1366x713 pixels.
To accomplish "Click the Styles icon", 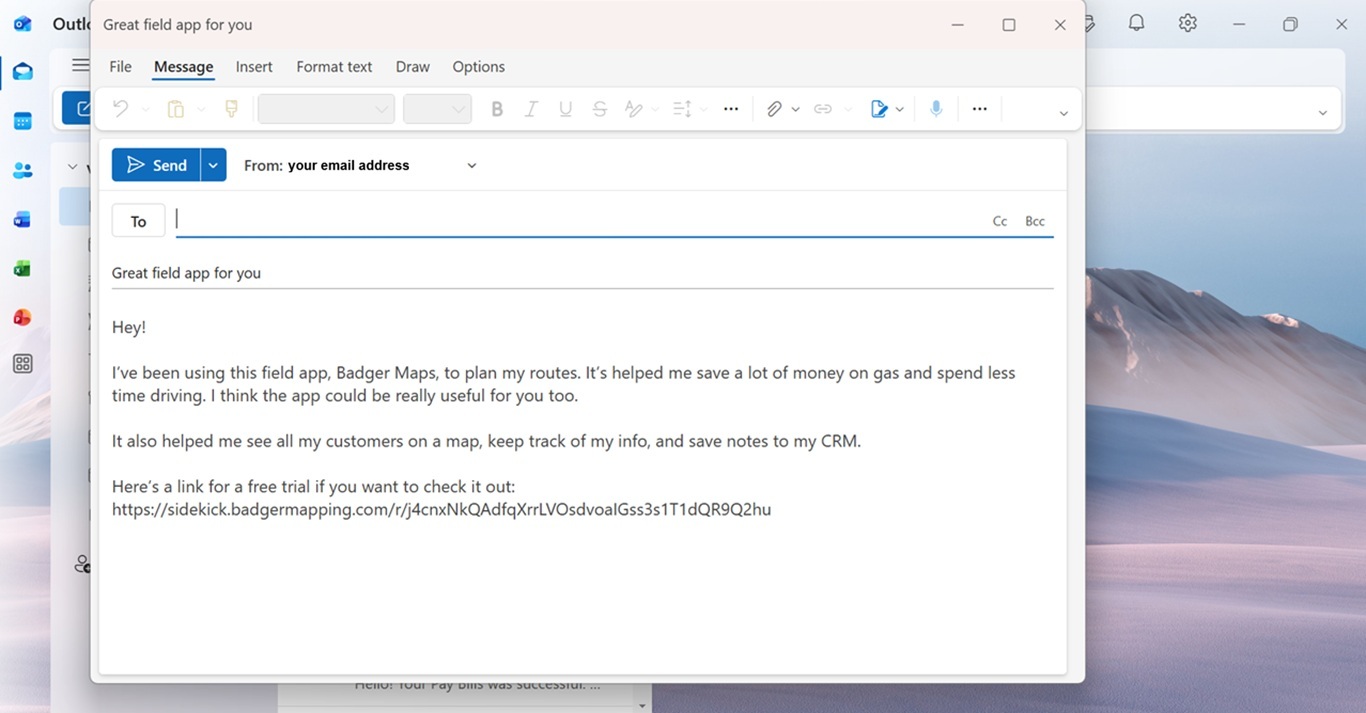I will (633, 109).
